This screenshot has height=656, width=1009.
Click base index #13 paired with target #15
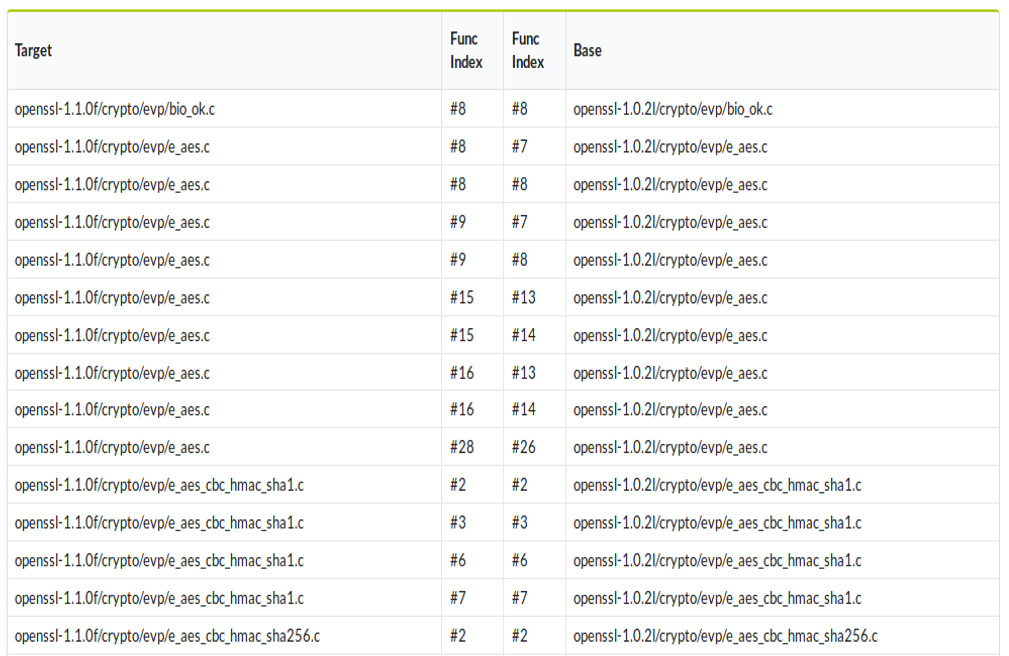(524, 298)
